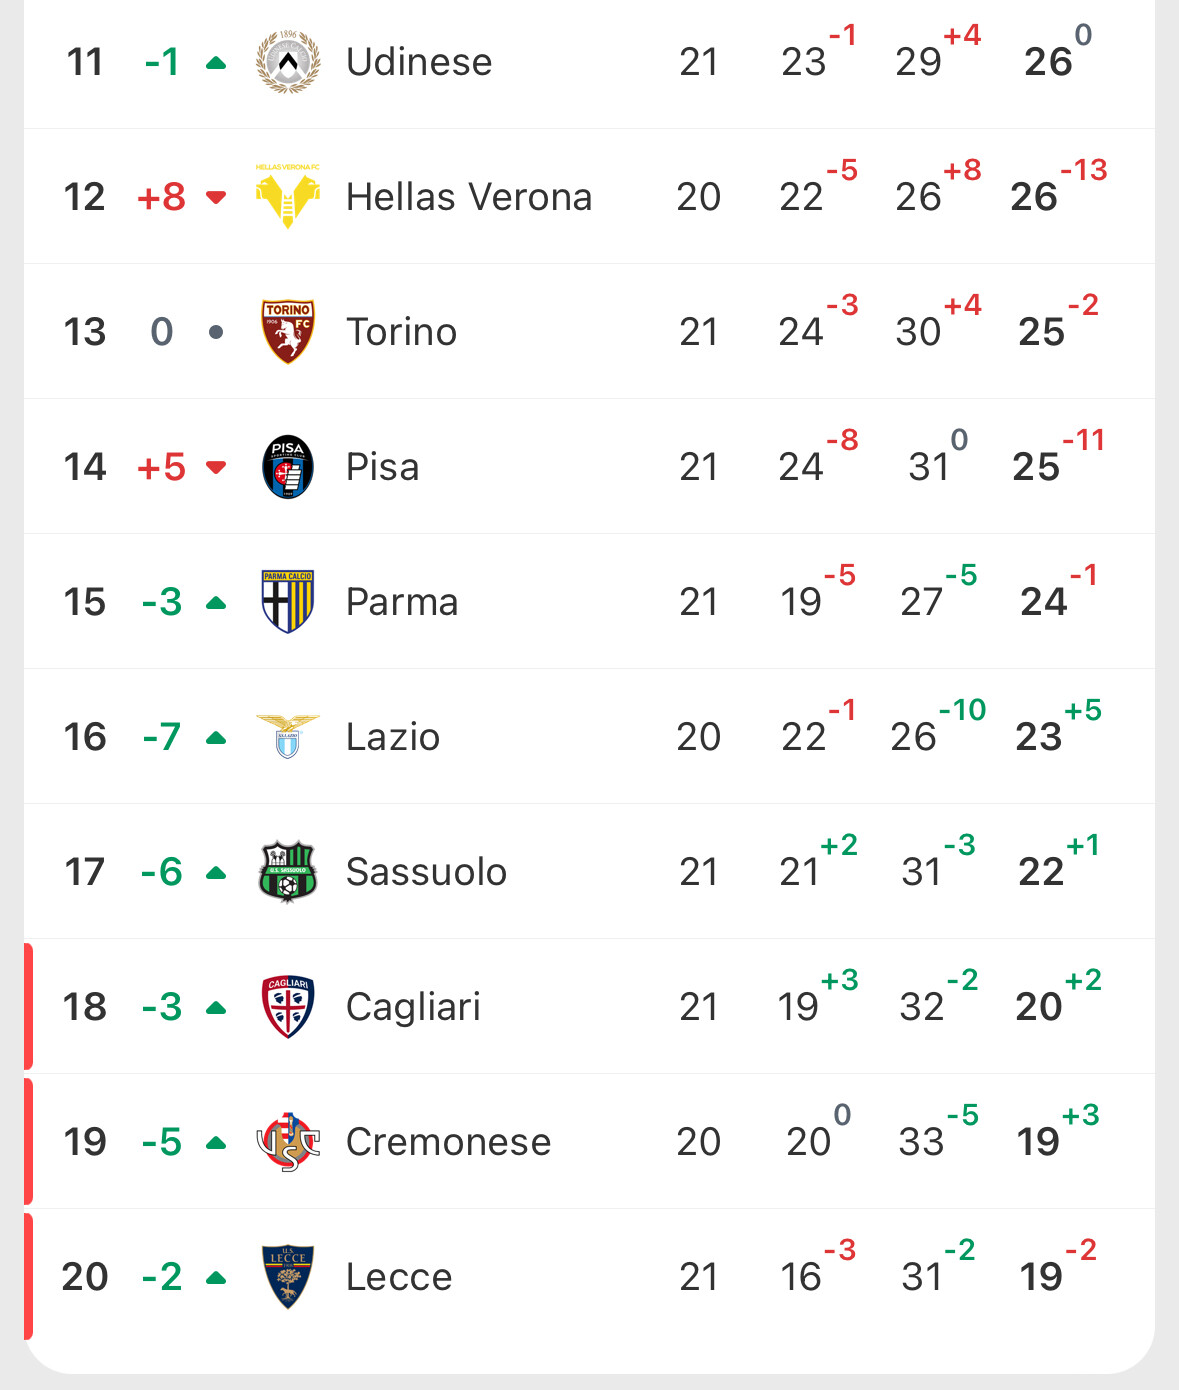Click Udinese's rank number 11
The width and height of the screenshot is (1179, 1390).
pyautogui.click(x=85, y=62)
